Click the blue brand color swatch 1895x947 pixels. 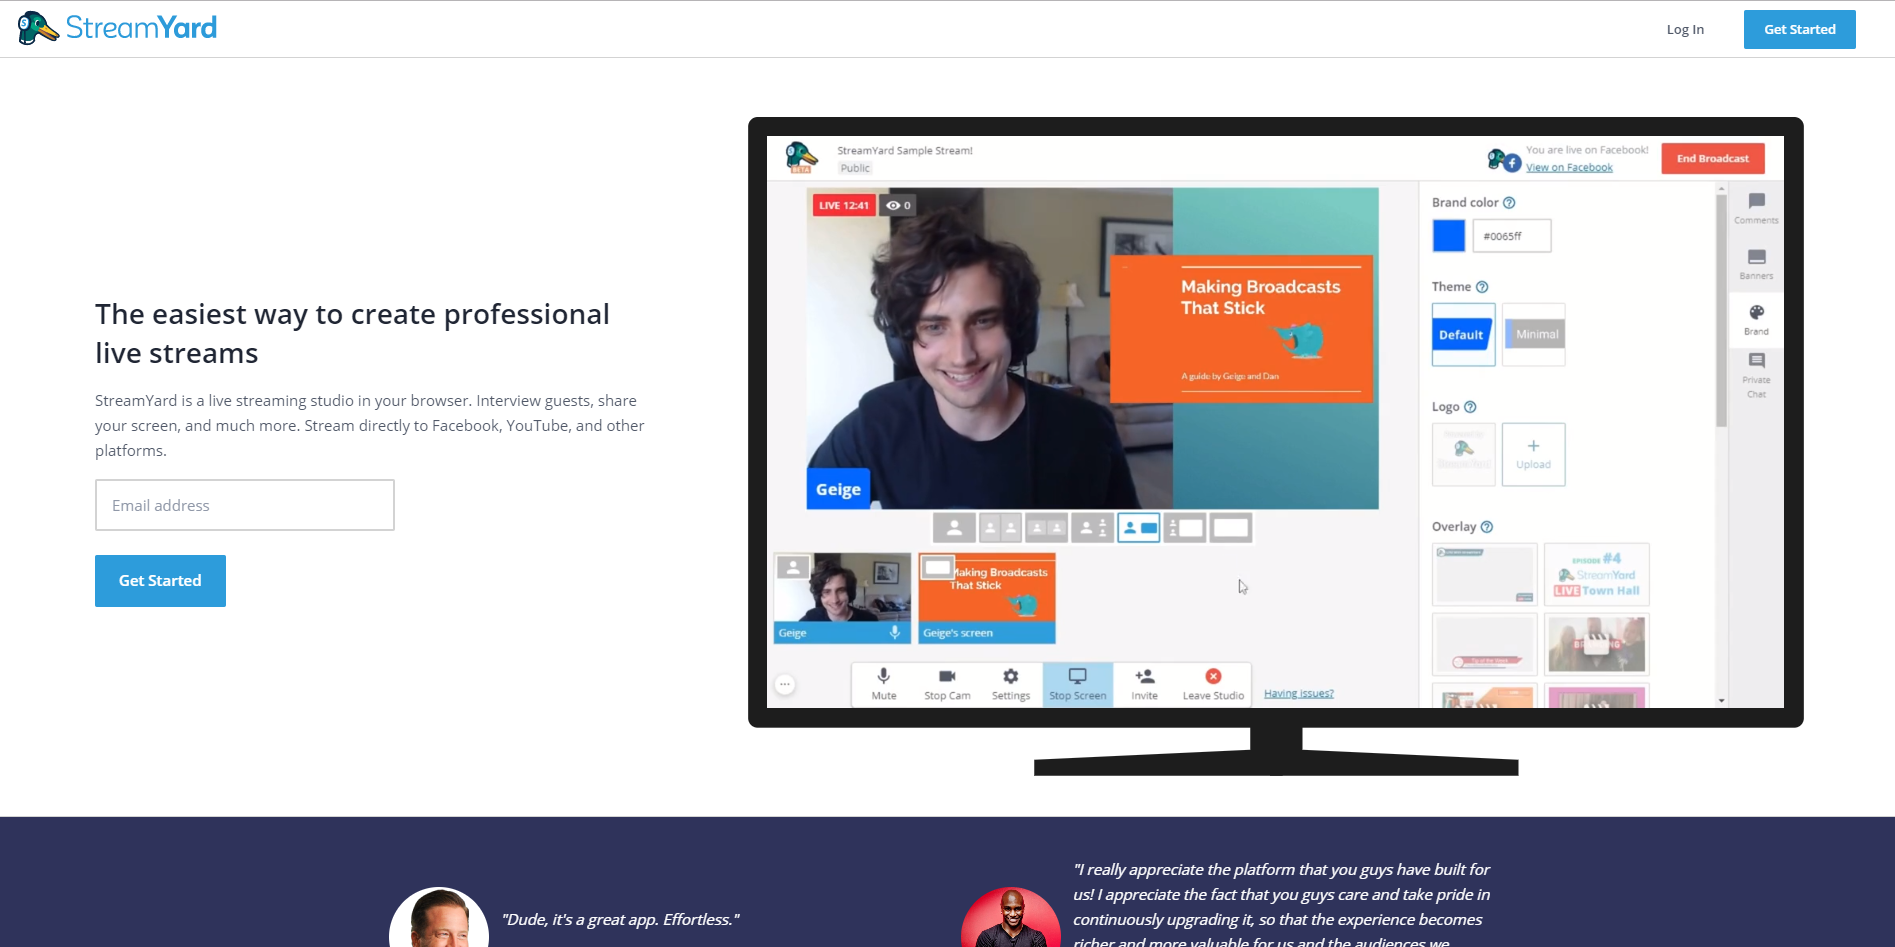coord(1449,236)
